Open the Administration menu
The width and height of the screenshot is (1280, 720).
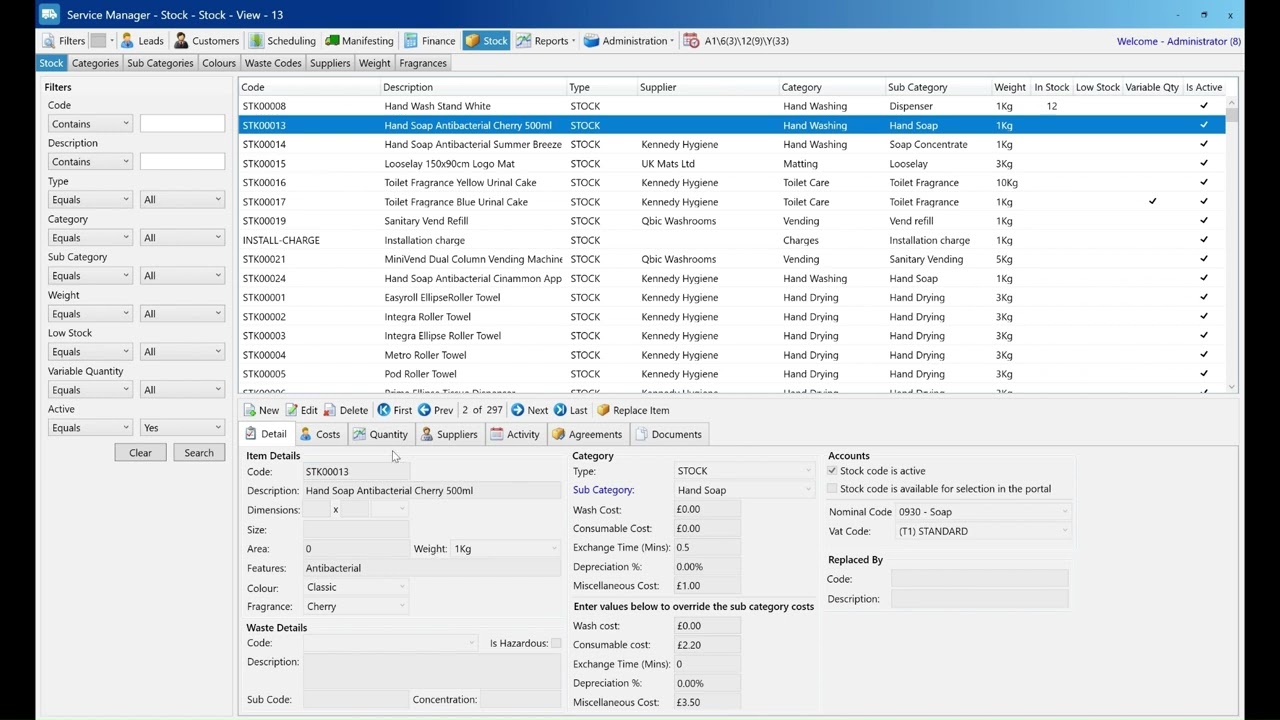(x=628, y=41)
